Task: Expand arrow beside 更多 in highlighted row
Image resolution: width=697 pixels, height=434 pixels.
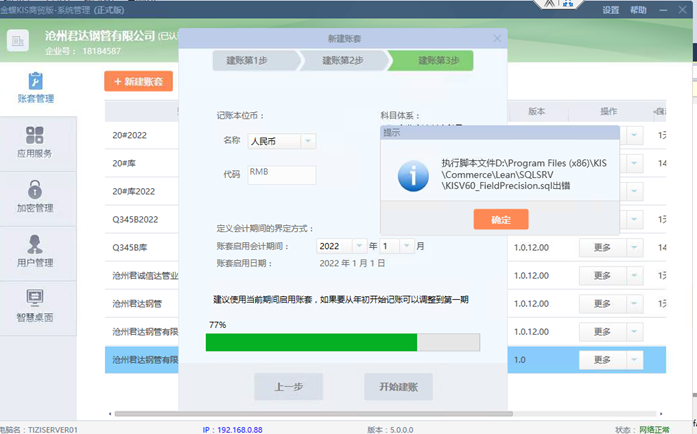Action: coord(635,360)
